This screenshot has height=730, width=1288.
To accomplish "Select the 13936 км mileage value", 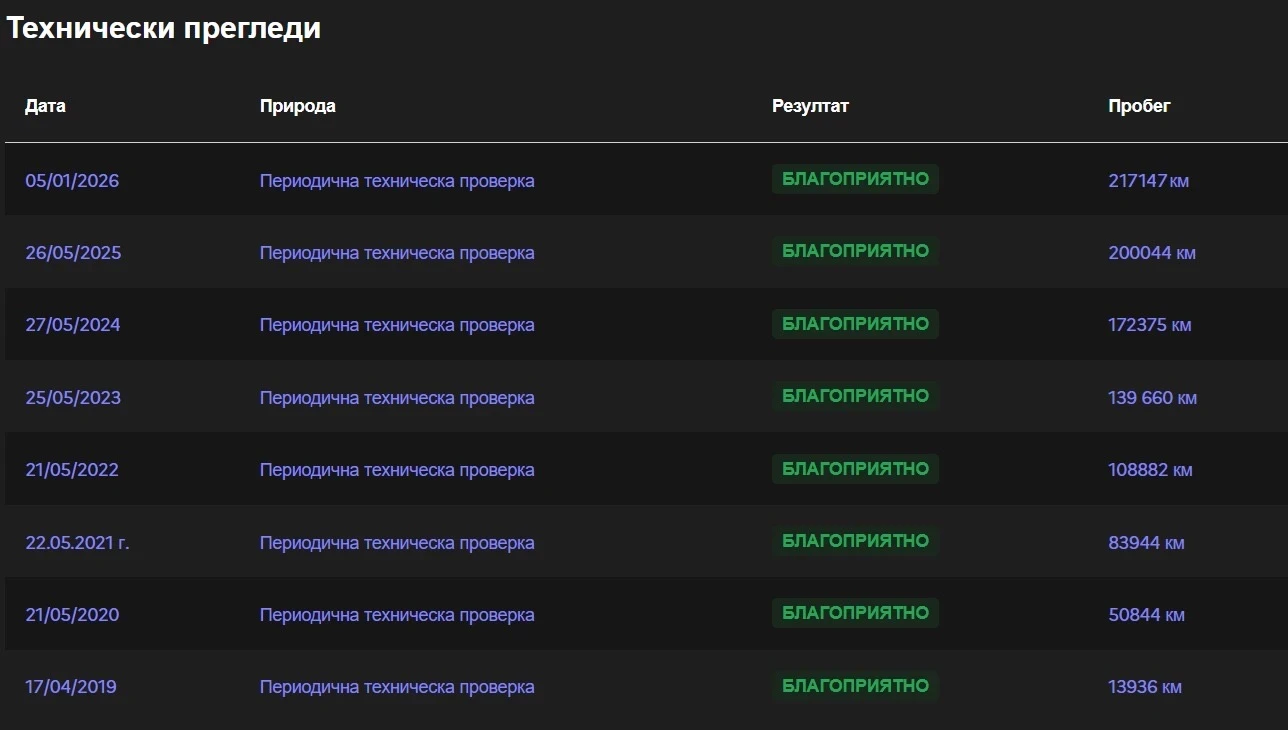I will coord(1145,687).
